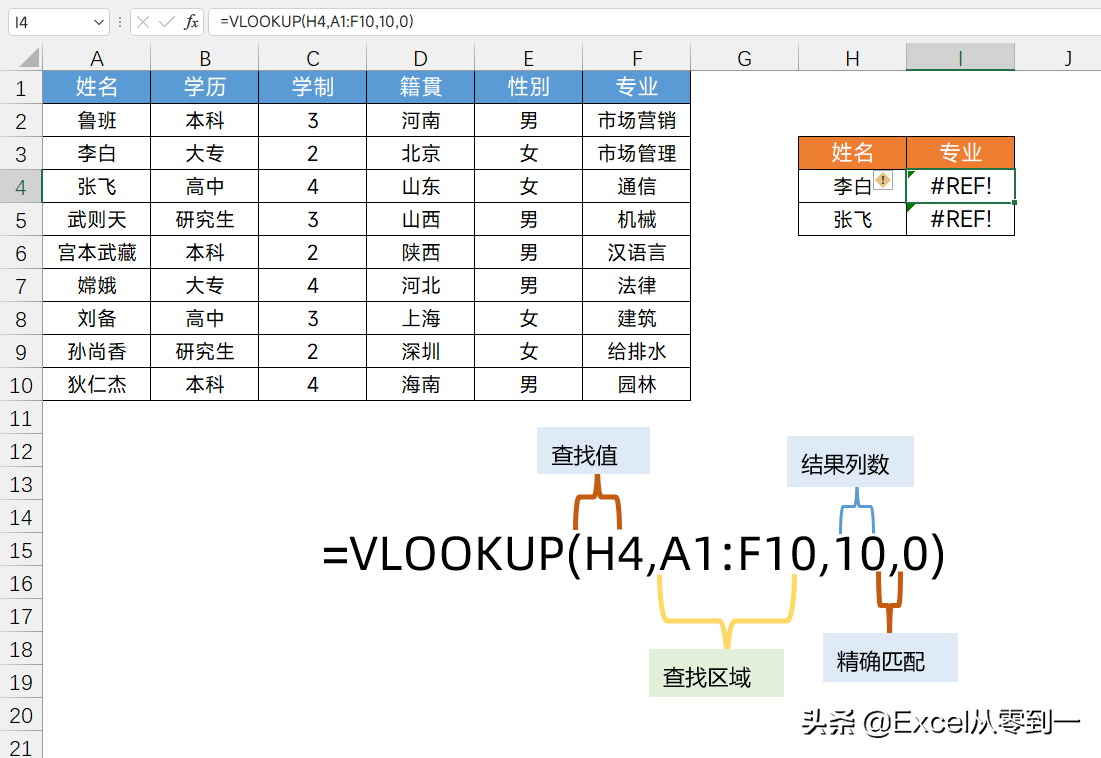Select row 20 header
This screenshot has width=1101, height=758.
pyautogui.click(x=21, y=715)
